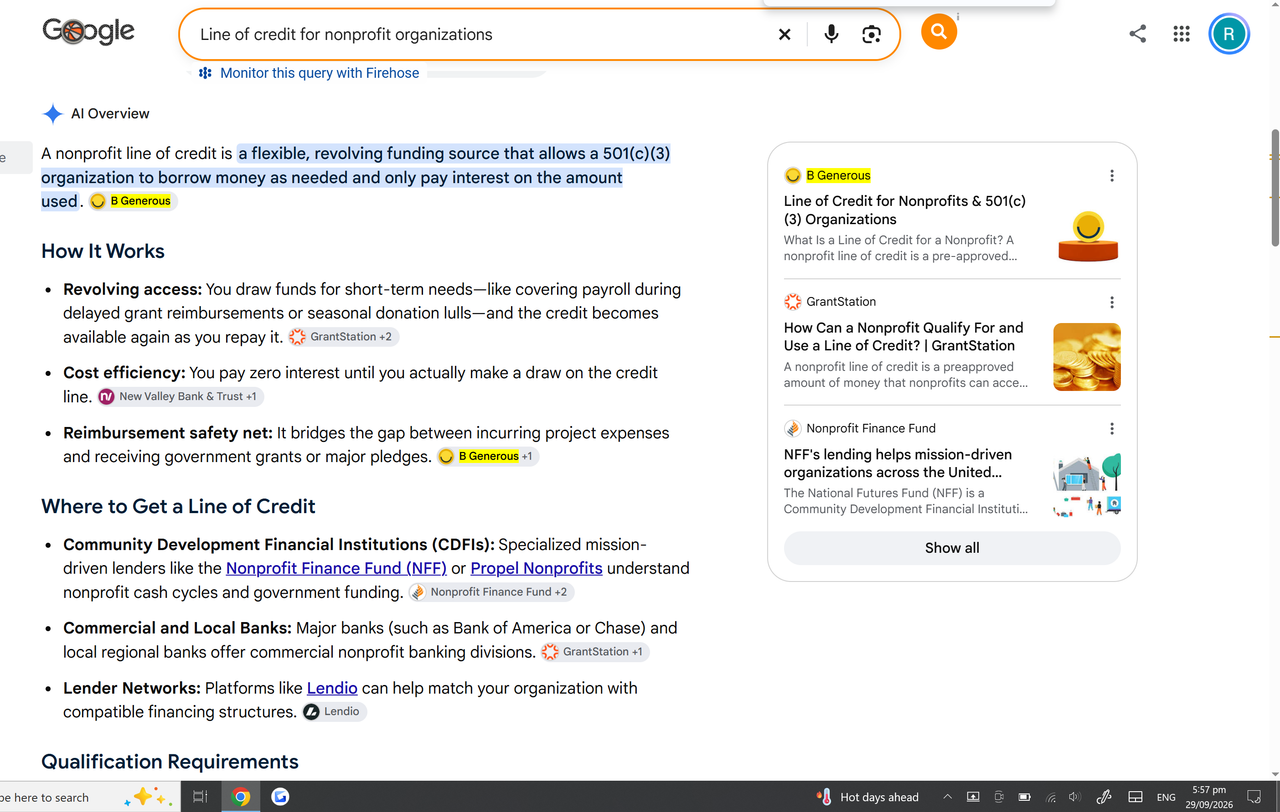The height and width of the screenshot is (812, 1280).
Task: Follow the Lendio hyperlink in Lender Networks
Action: [x=332, y=688]
